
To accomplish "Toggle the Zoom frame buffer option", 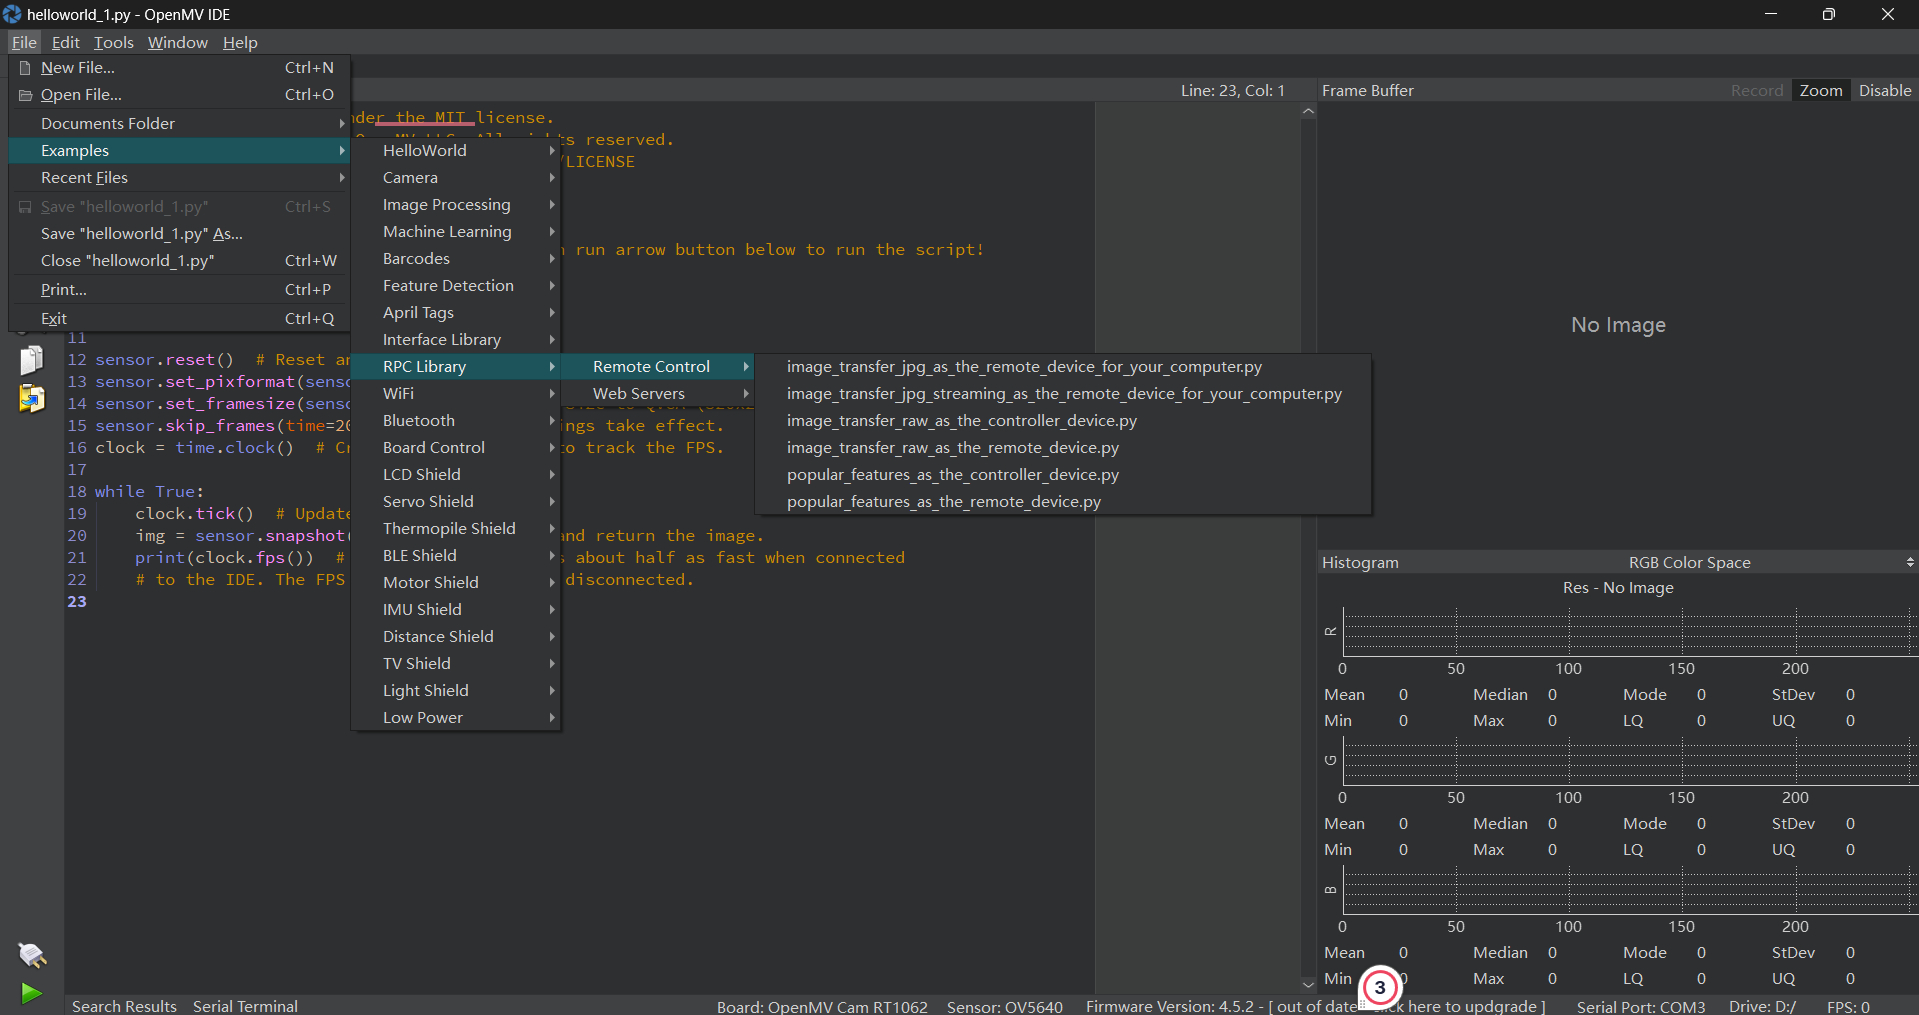I will tap(1820, 90).
